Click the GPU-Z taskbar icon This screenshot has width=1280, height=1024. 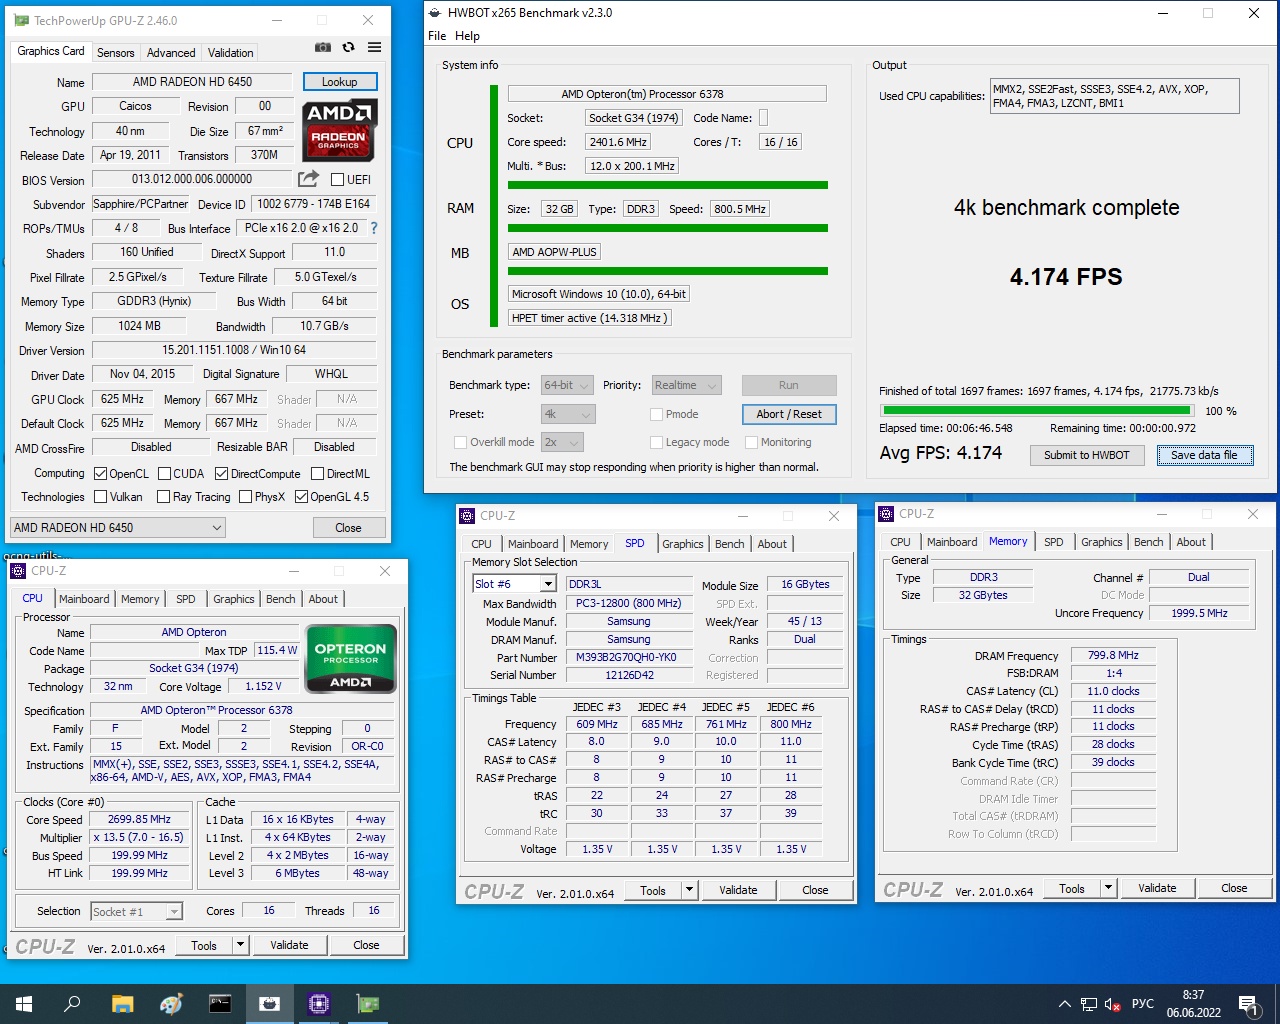point(367,1004)
